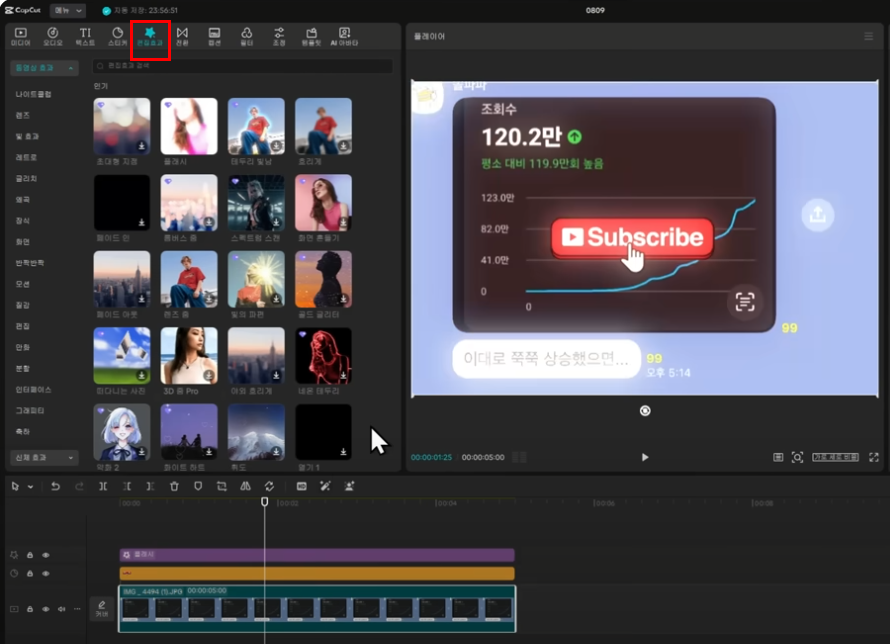Lock the main video track
This screenshot has width=890, height=644.
[30, 609]
